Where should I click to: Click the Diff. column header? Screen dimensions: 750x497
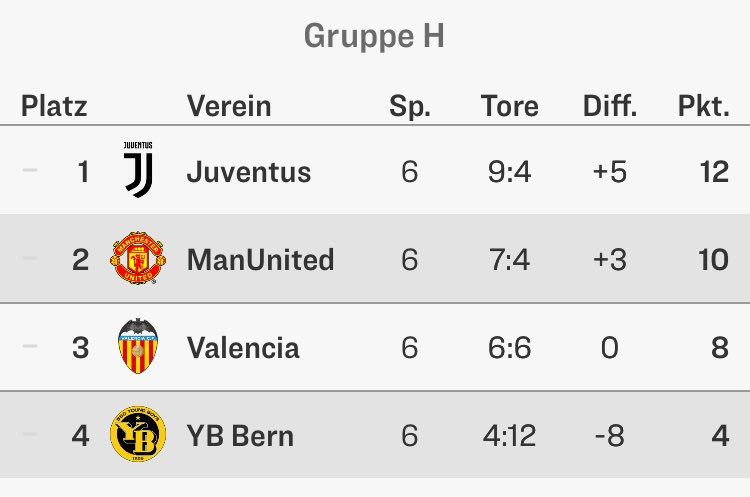point(609,105)
